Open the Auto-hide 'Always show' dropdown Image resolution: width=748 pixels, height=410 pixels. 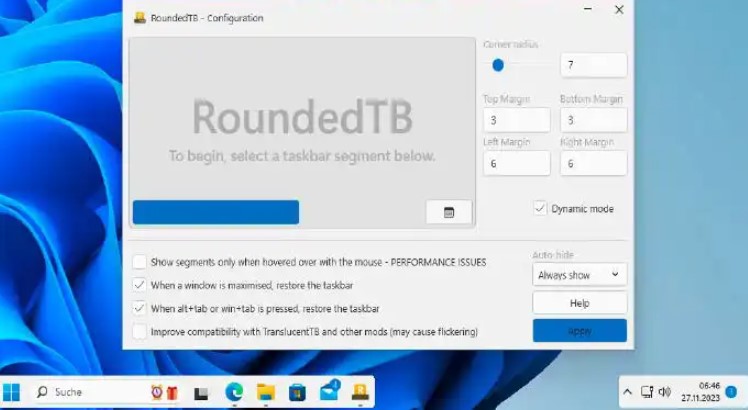tap(580, 275)
